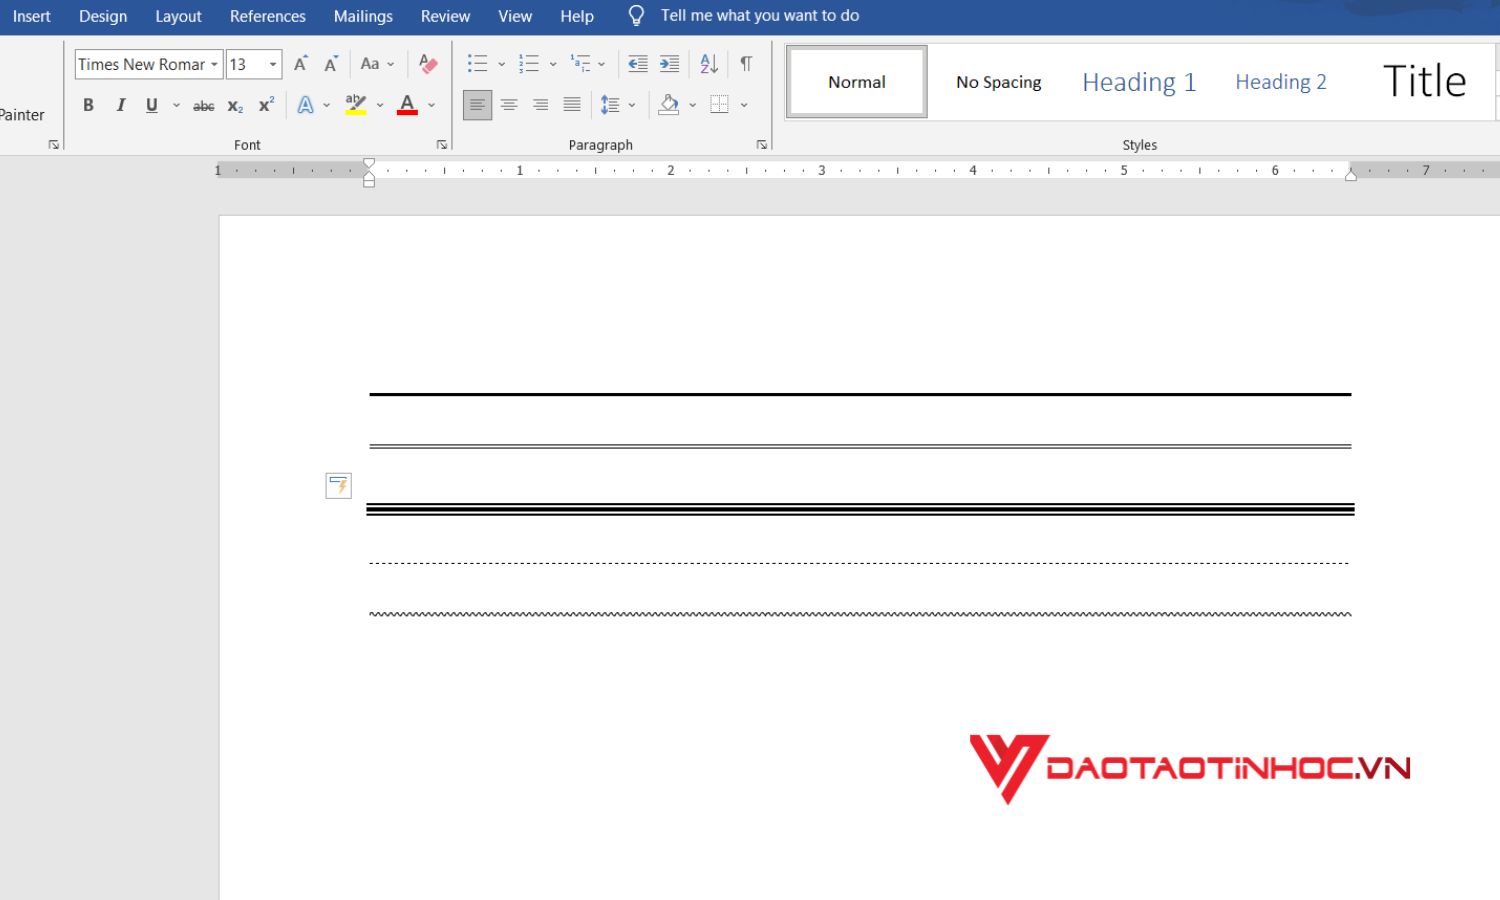Image resolution: width=1500 pixels, height=900 pixels.
Task: Open the font size dropdown
Action: pyautogui.click(x=270, y=64)
